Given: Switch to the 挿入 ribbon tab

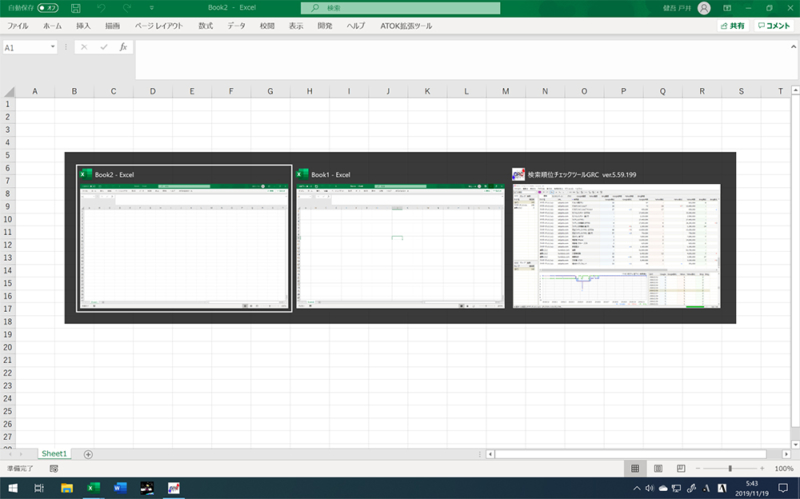Looking at the screenshot, I should tap(83, 26).
